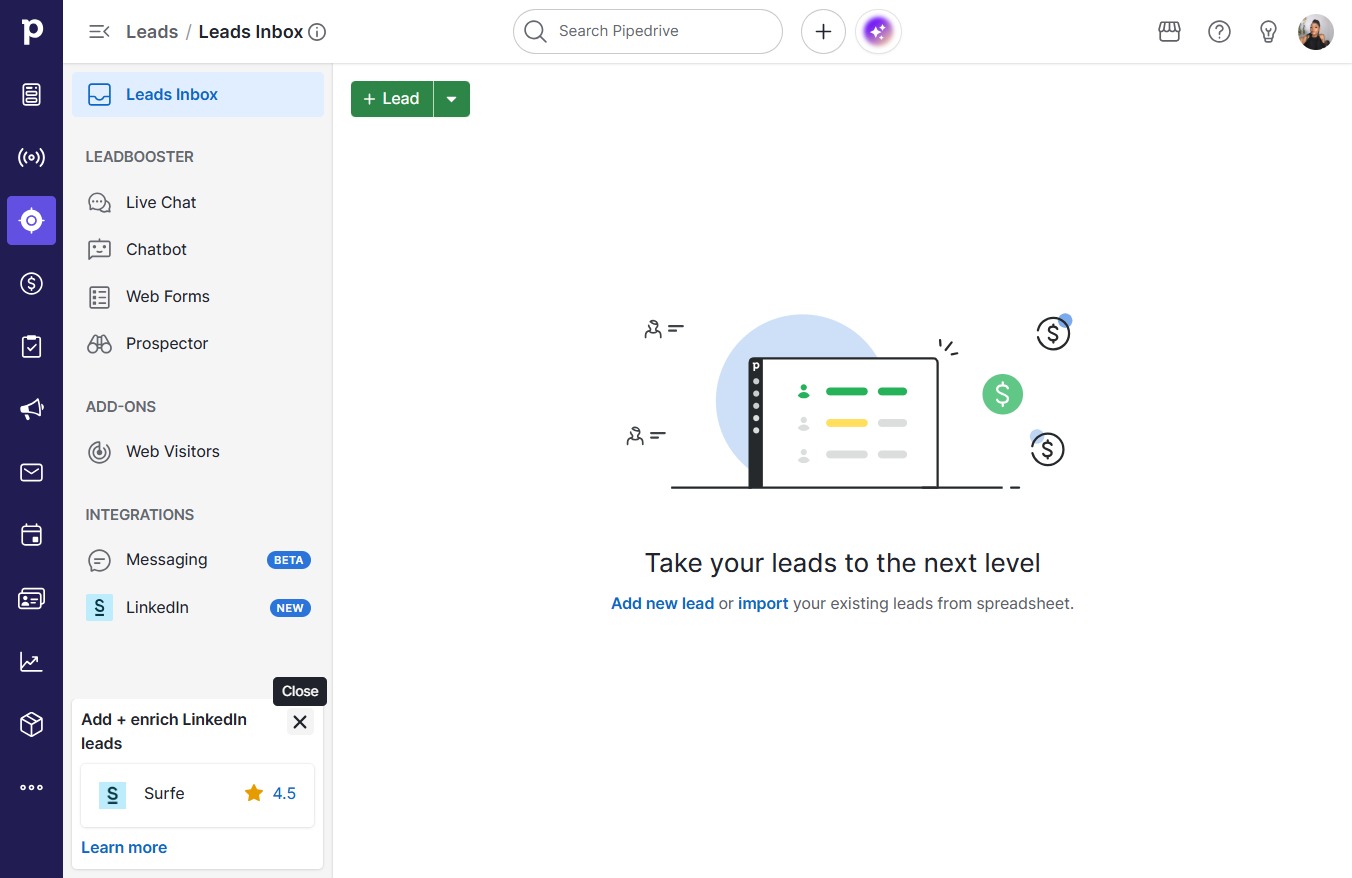This screenshot has height=878, width=1352.
Task: Open the AI assistant sparkle icon
Action: [x=878, y=32]
